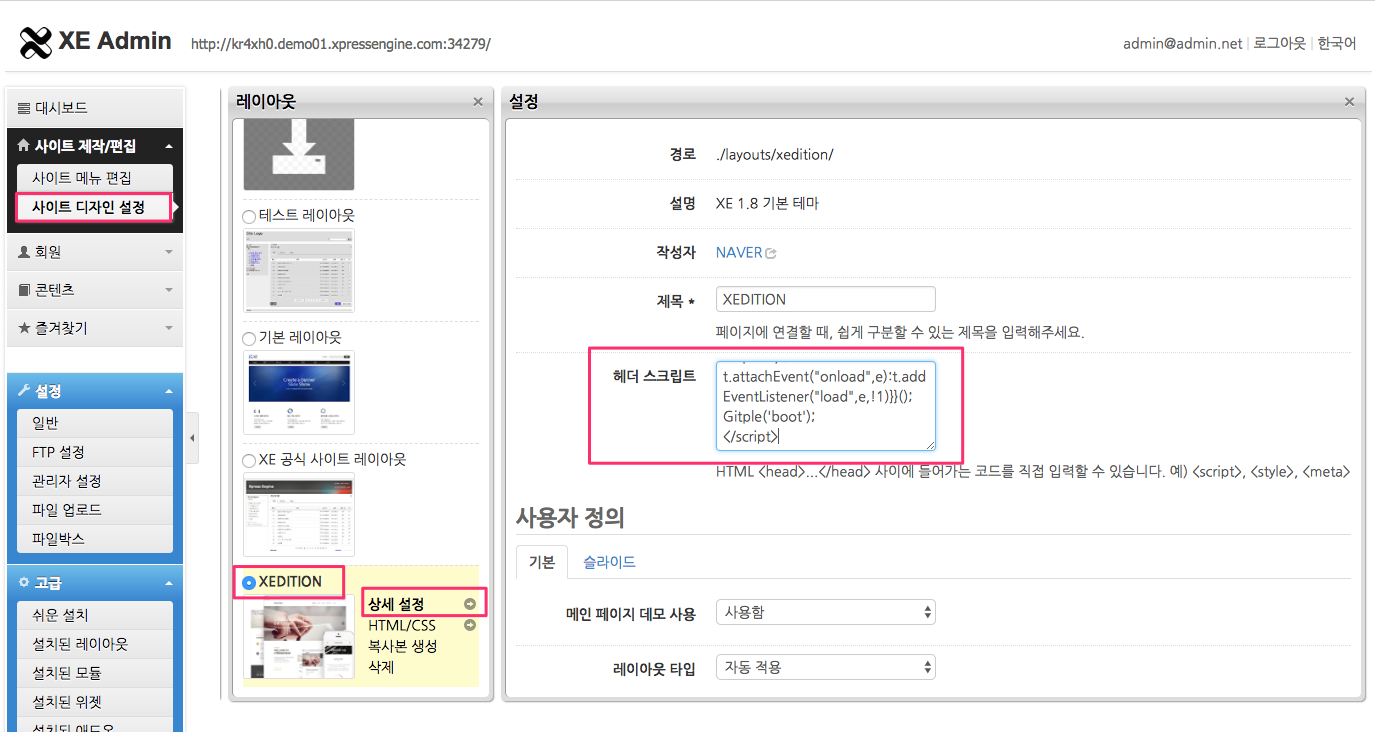Close the 레이아웃 panel
The image size is (1375, 732).
tap(478, 102)
